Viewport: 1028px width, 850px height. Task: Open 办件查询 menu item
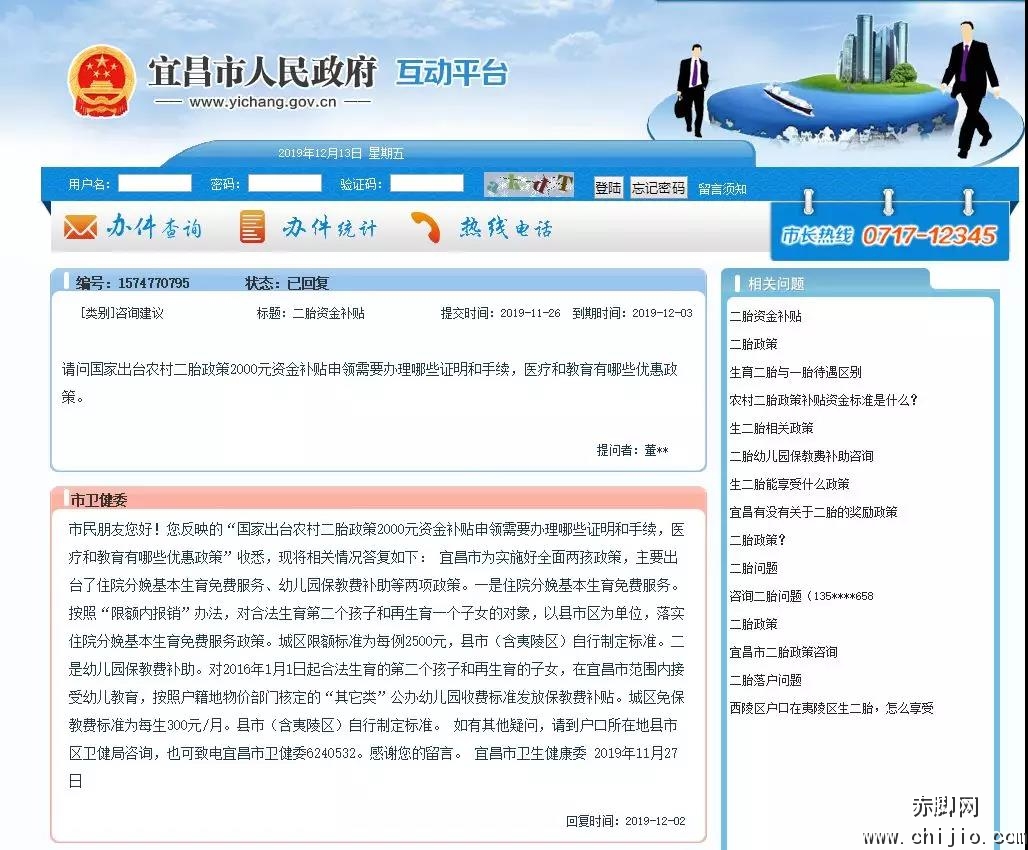tap(154, 228)
